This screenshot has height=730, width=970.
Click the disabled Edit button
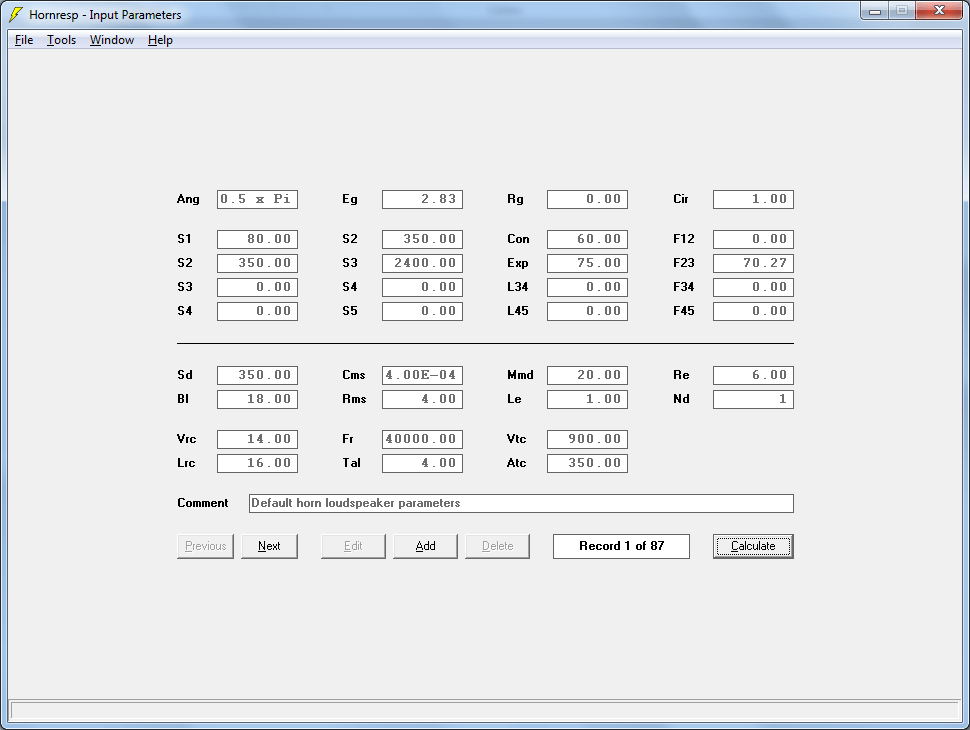coord(353,546)
